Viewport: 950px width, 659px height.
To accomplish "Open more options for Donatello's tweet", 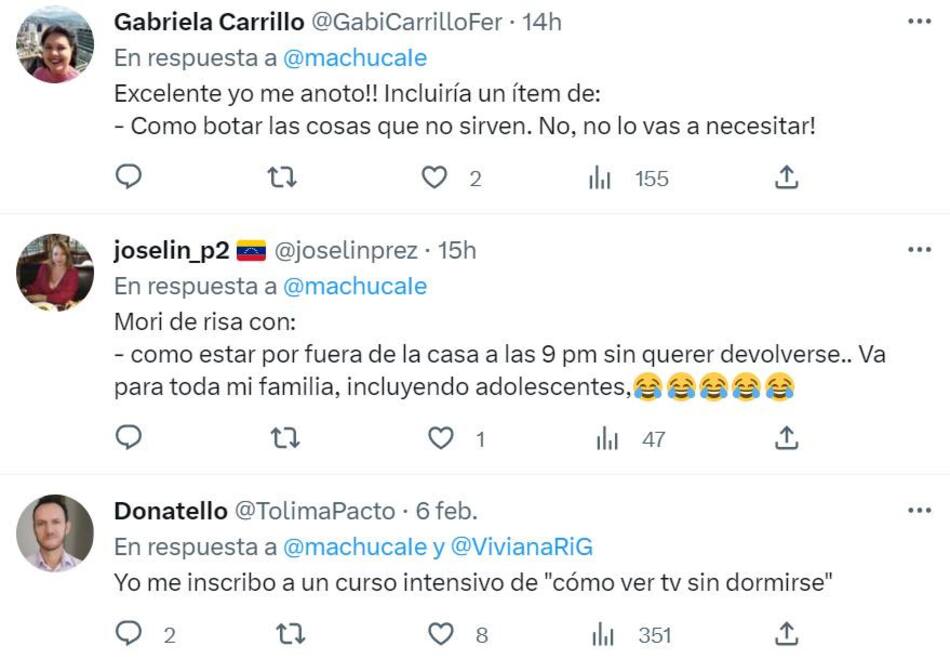I will (x=918, y=510).
